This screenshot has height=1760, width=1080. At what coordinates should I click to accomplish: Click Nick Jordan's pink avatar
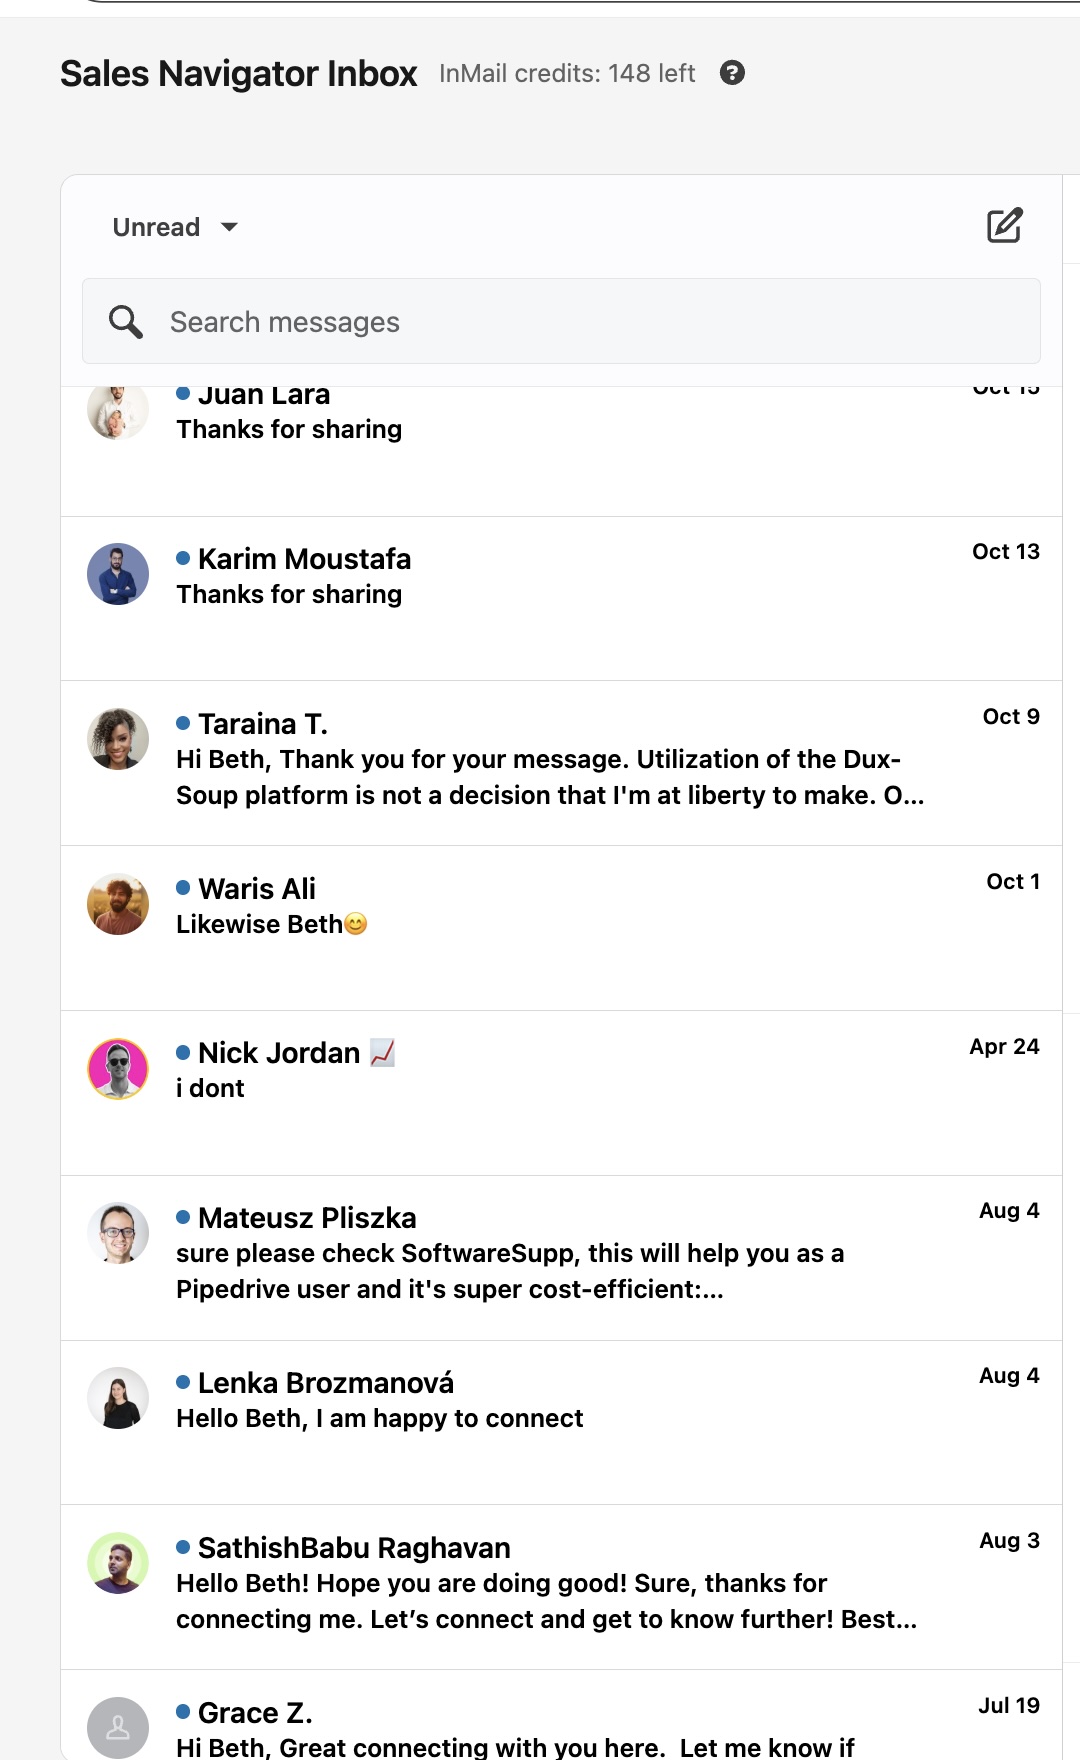[118, 1069]
